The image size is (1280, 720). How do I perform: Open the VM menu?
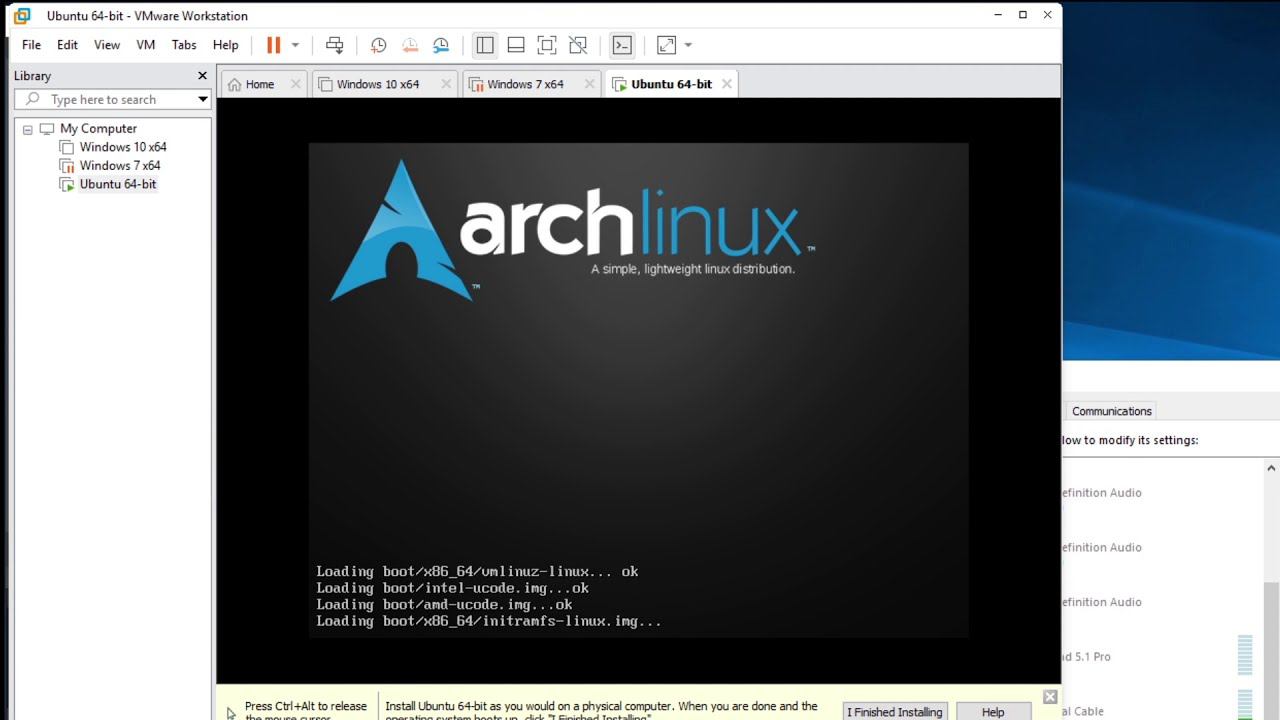click(146, 45)
